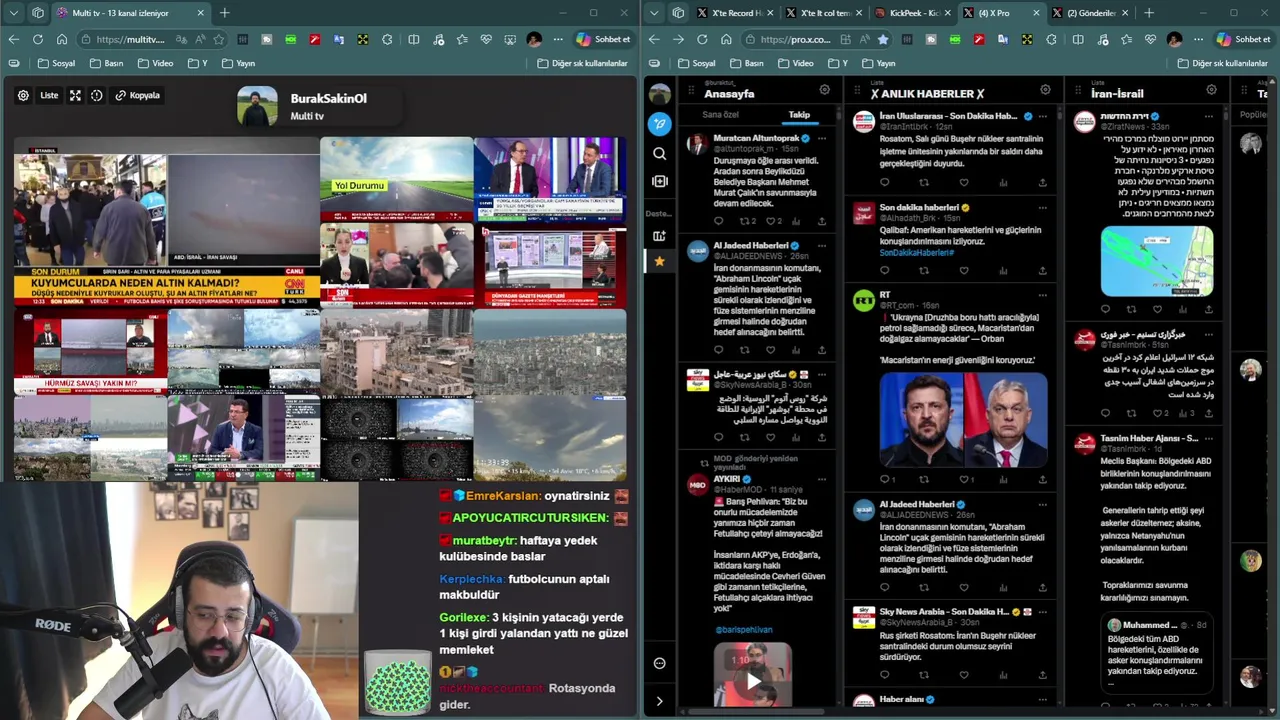Like the Tasnimbrk Arabic post
This screenshot has height=720, width=1280.
coord(1158,413)
